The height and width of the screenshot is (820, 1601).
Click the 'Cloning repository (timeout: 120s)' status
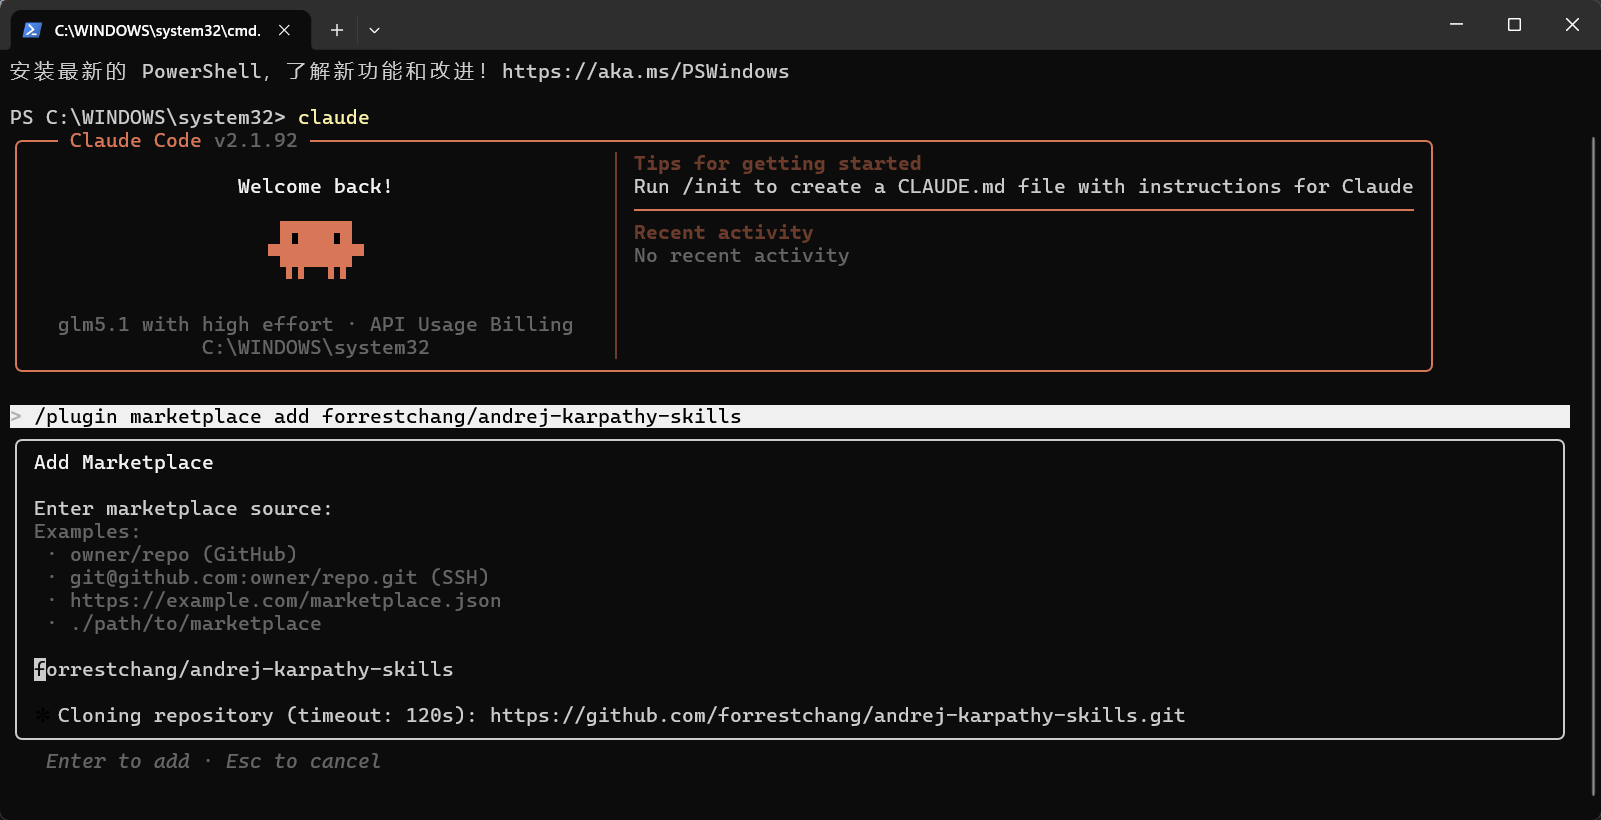tap(267, 715)
